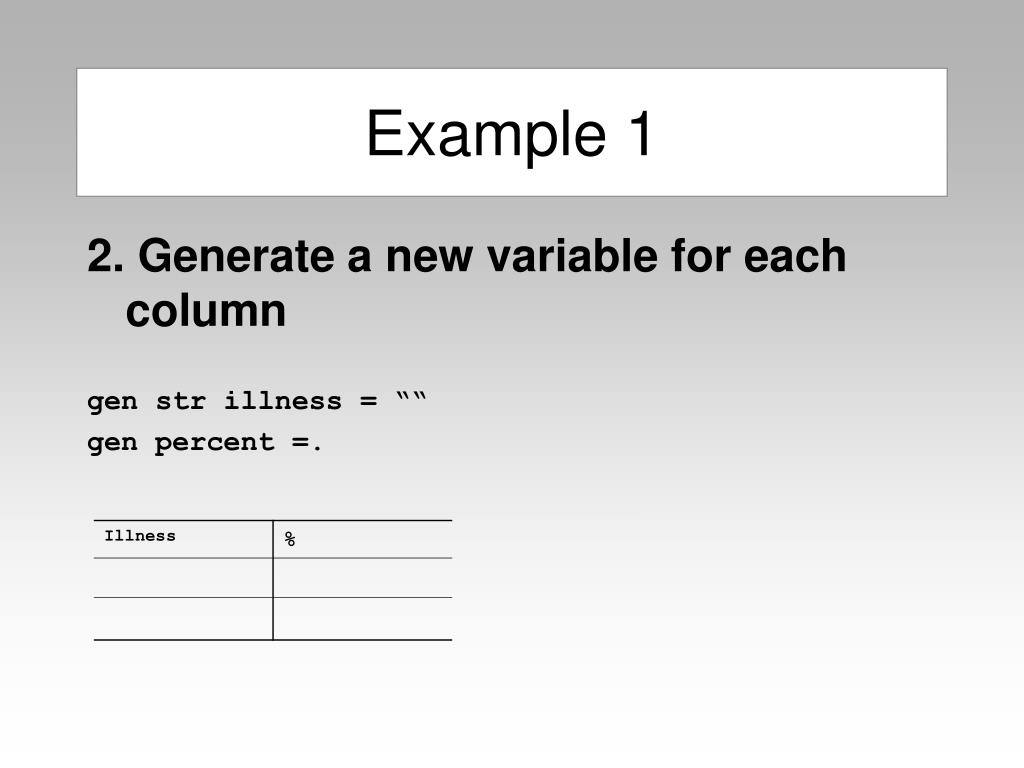Image resolution: width=1024 pixels, height=768 pixels.
Task: Click the 'gen percent =.' code line
Action: click(204, 443)
